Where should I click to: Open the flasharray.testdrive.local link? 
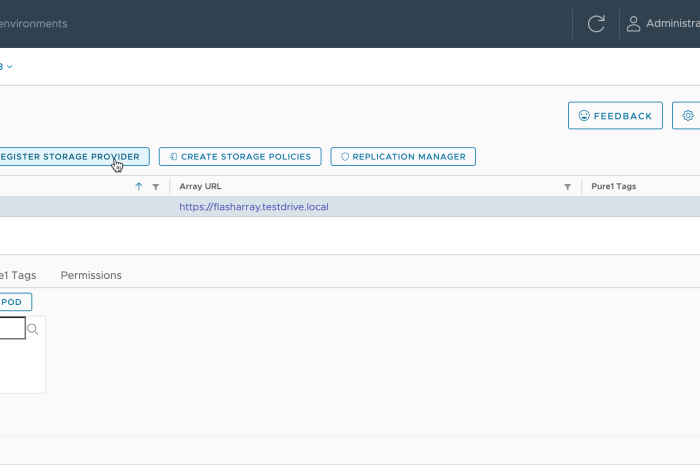coord(254,207)
